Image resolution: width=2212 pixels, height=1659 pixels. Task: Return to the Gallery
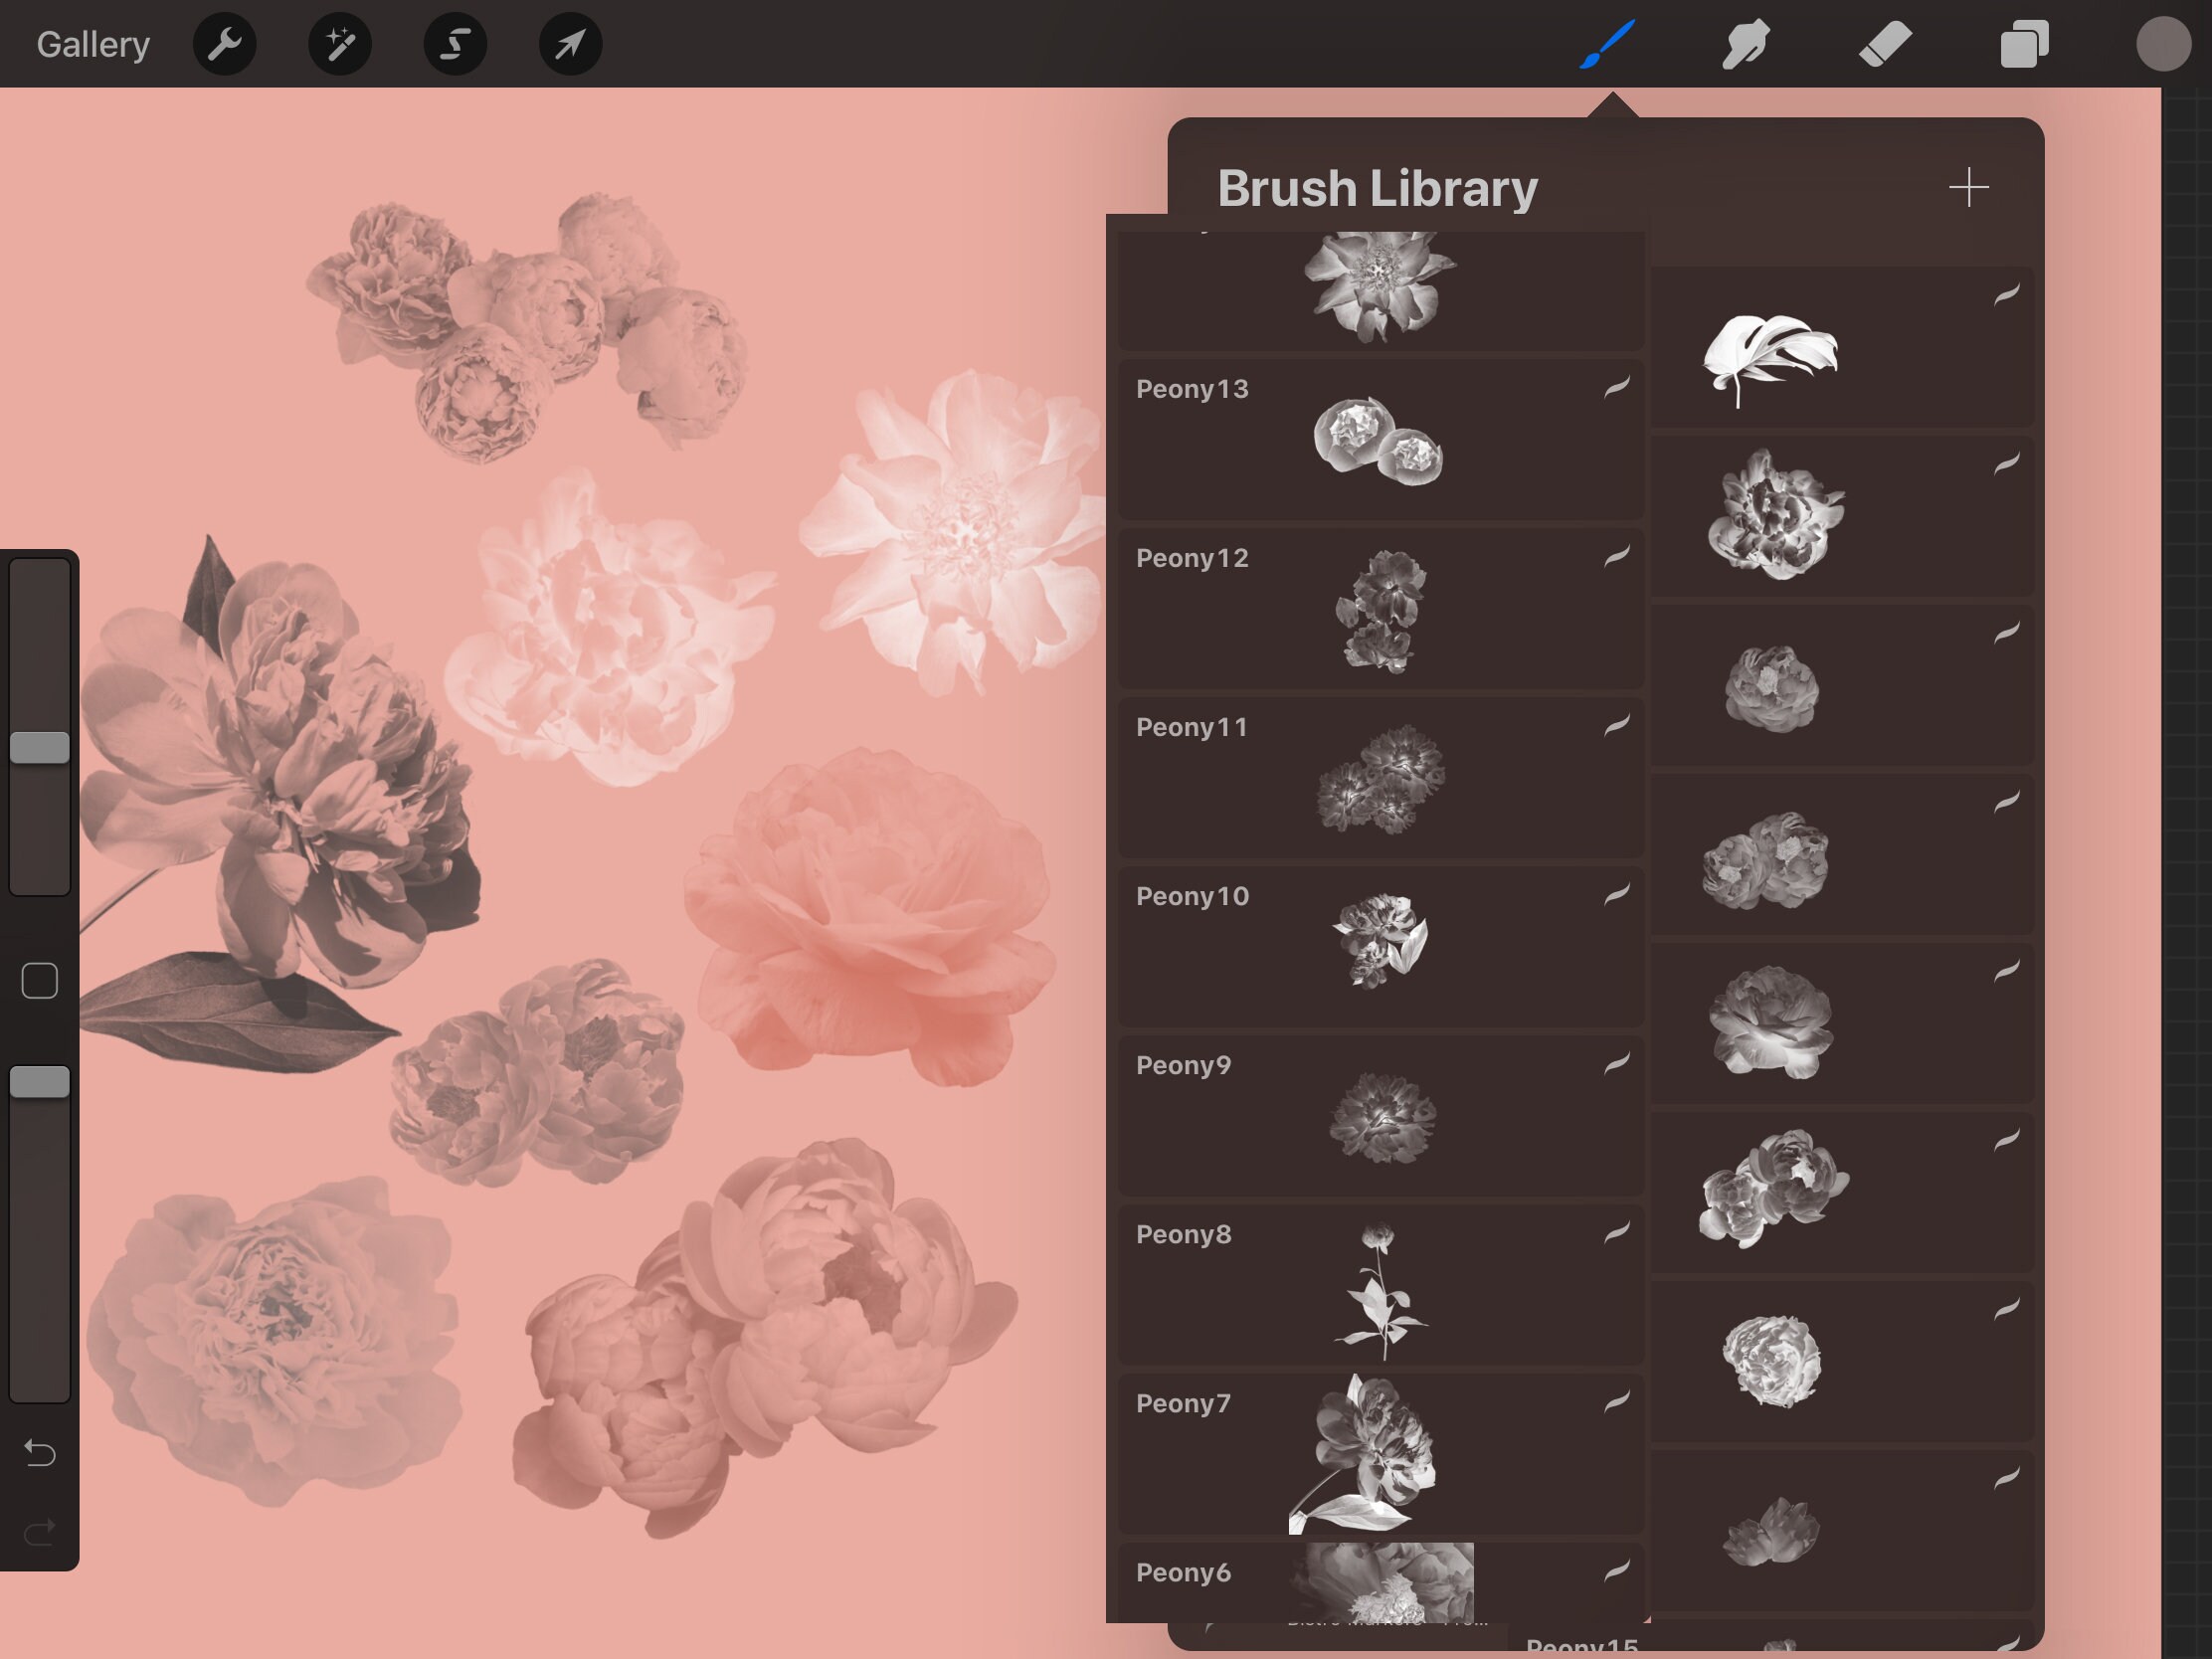click(93, 44)
